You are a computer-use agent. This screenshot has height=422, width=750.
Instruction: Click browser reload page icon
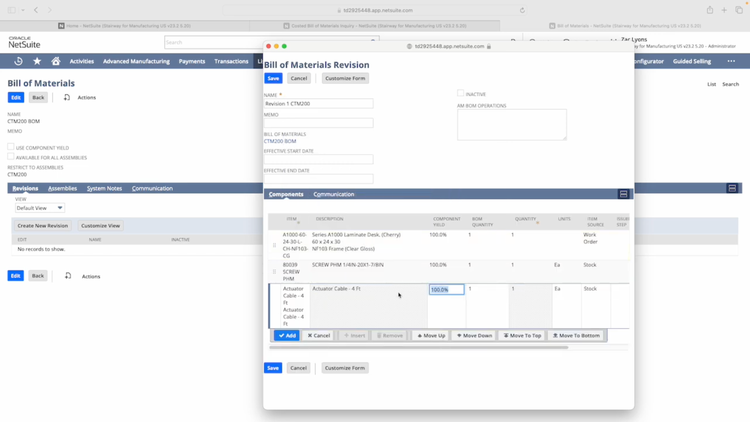[x=522, y=10]
